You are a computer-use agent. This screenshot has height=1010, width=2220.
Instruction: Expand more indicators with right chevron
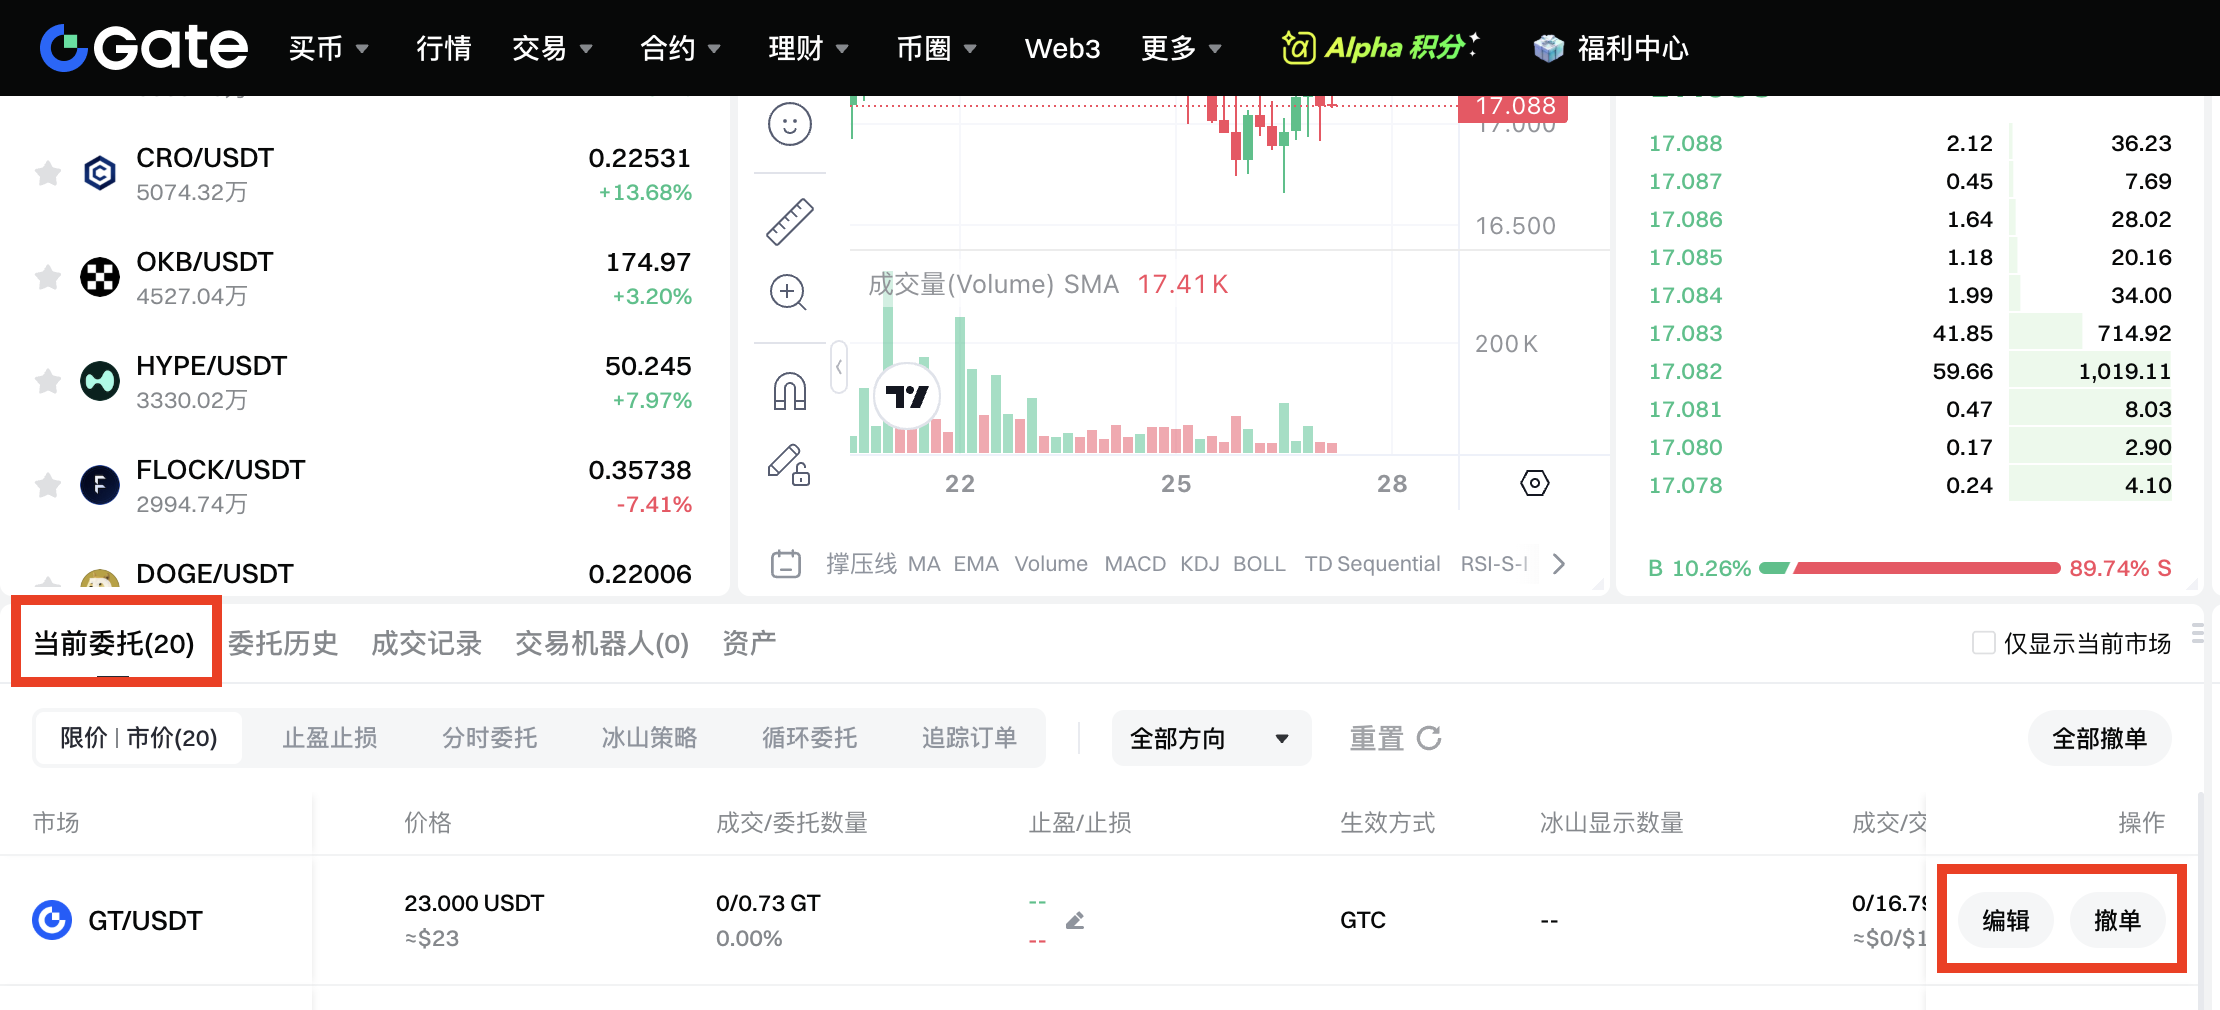tap(1558, 564)
